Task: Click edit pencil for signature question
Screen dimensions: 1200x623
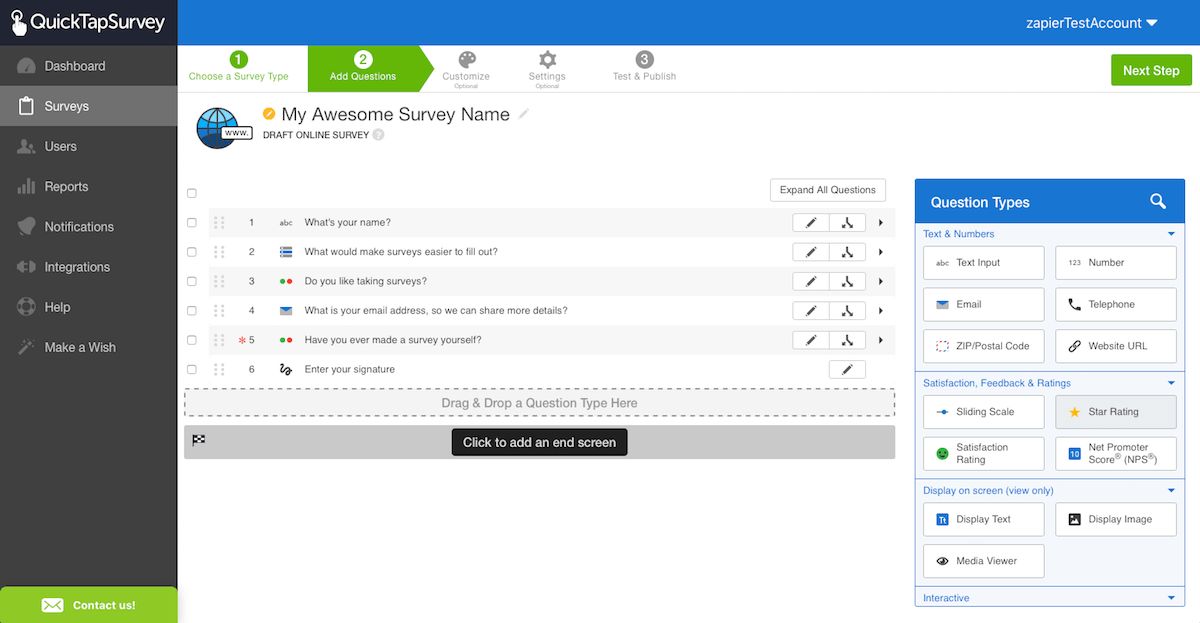Action: coord(847,370)
